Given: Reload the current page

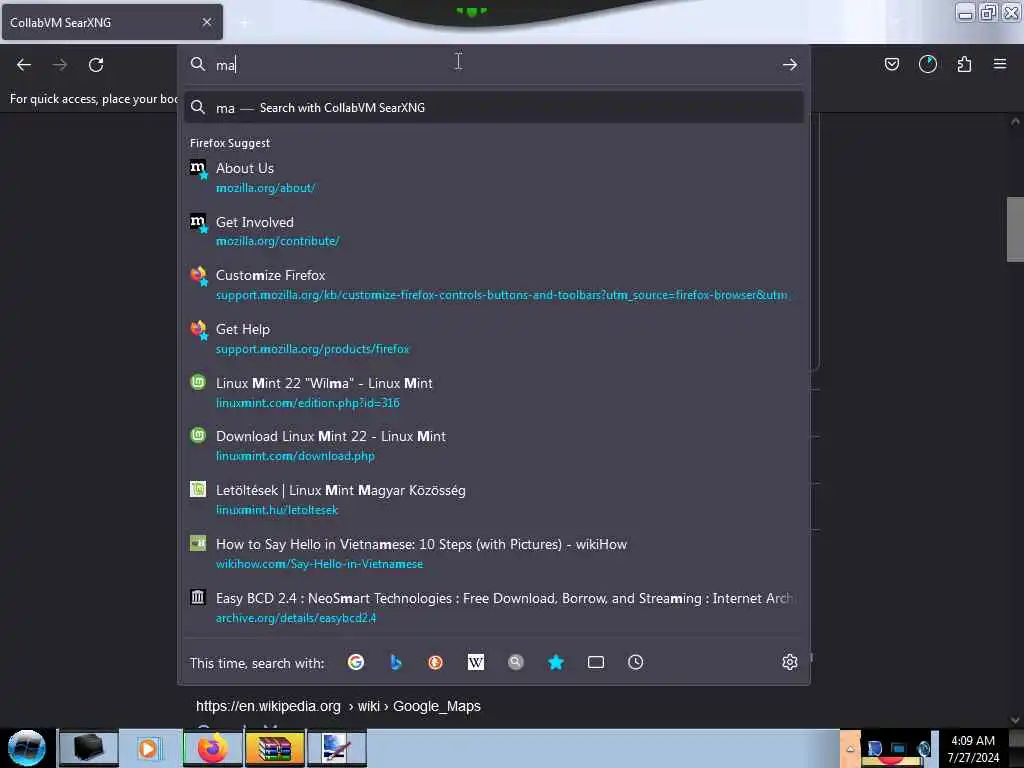Looking at the screenshot, I should click(96, 65).
